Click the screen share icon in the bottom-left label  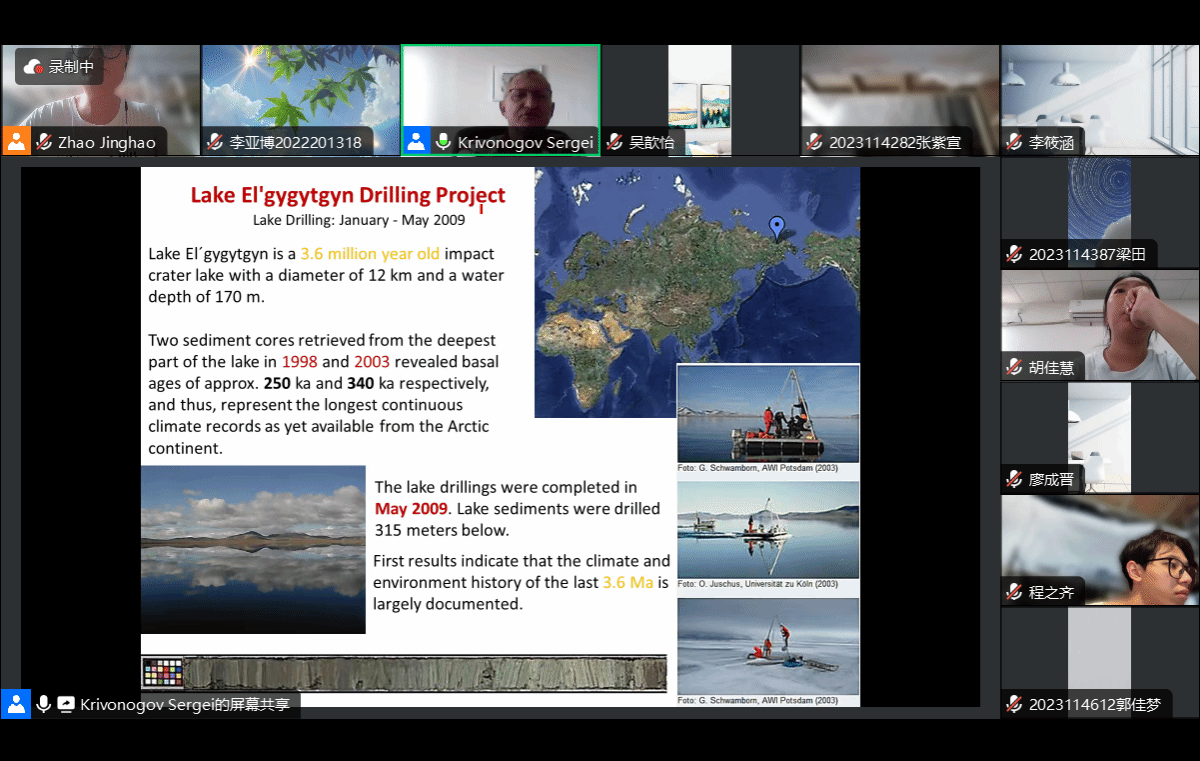tap(66, 704)
